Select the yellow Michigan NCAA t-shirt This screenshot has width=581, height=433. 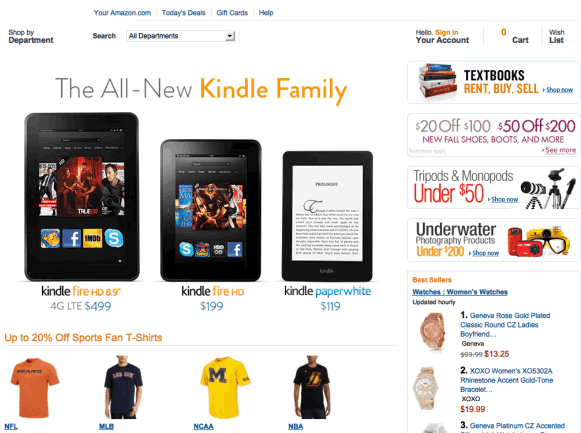pyautogui.click(x=224, y=387)
